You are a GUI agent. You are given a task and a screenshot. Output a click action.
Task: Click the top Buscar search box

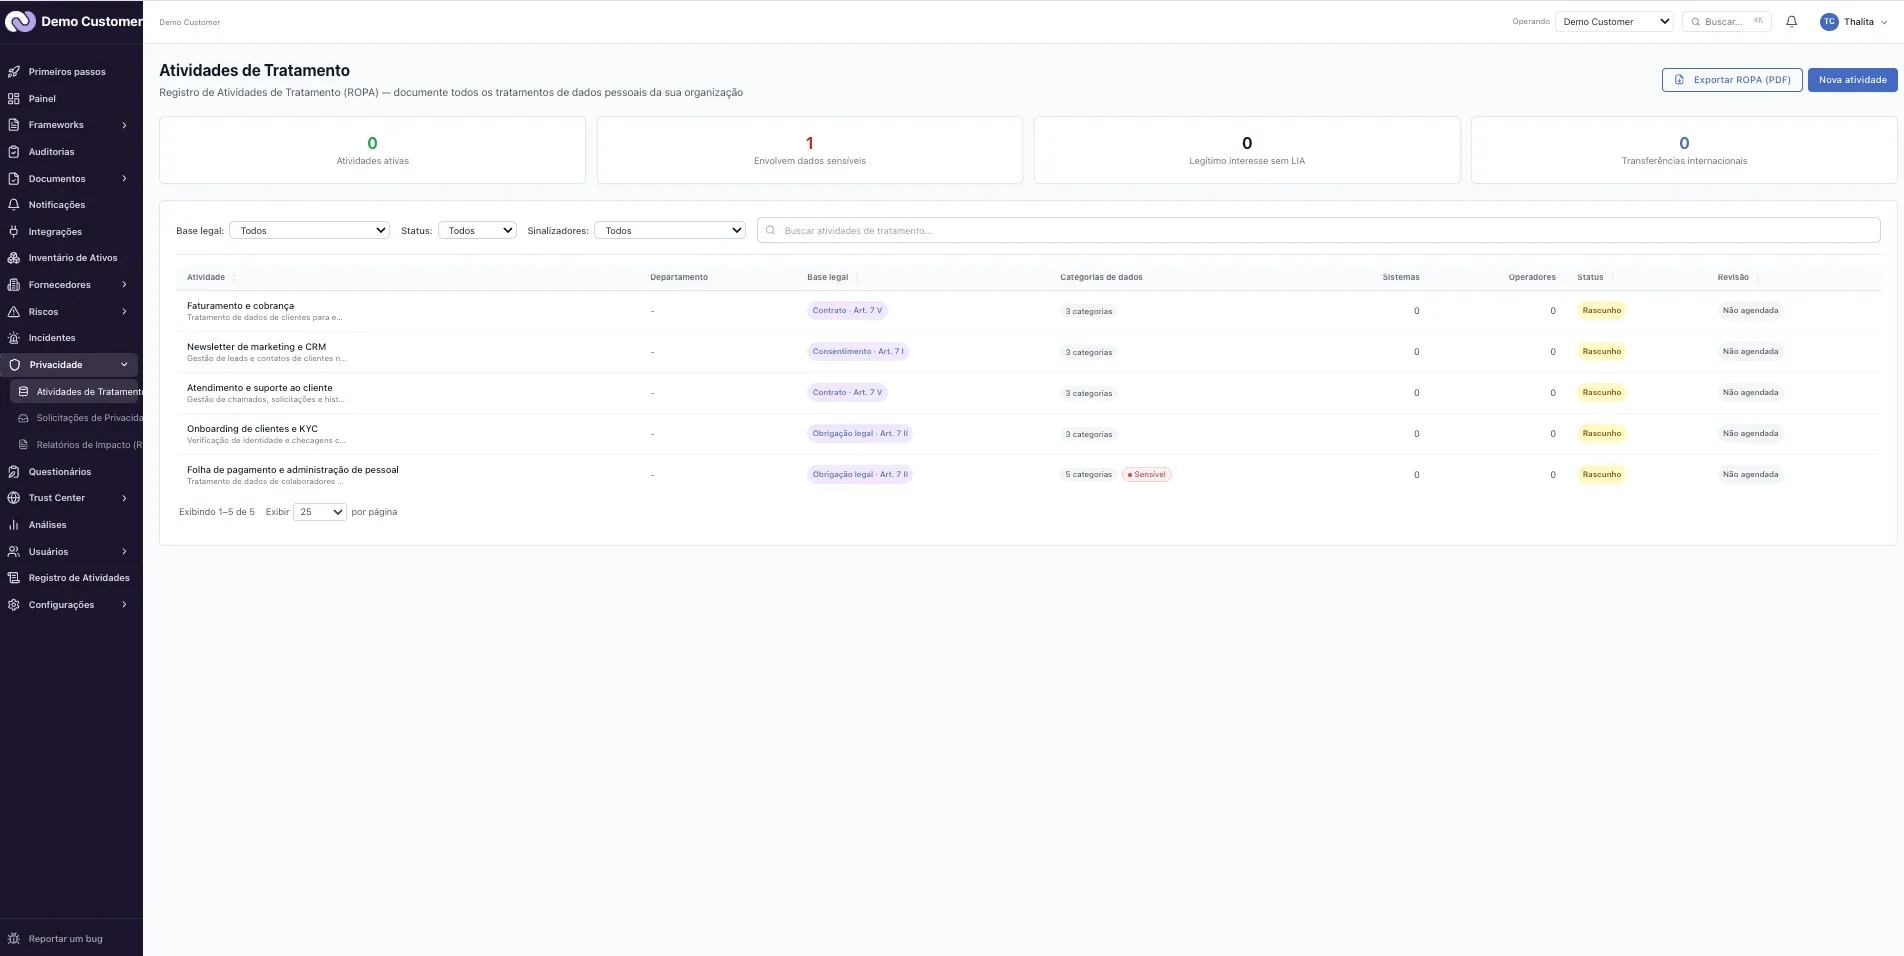(1726, 21)
